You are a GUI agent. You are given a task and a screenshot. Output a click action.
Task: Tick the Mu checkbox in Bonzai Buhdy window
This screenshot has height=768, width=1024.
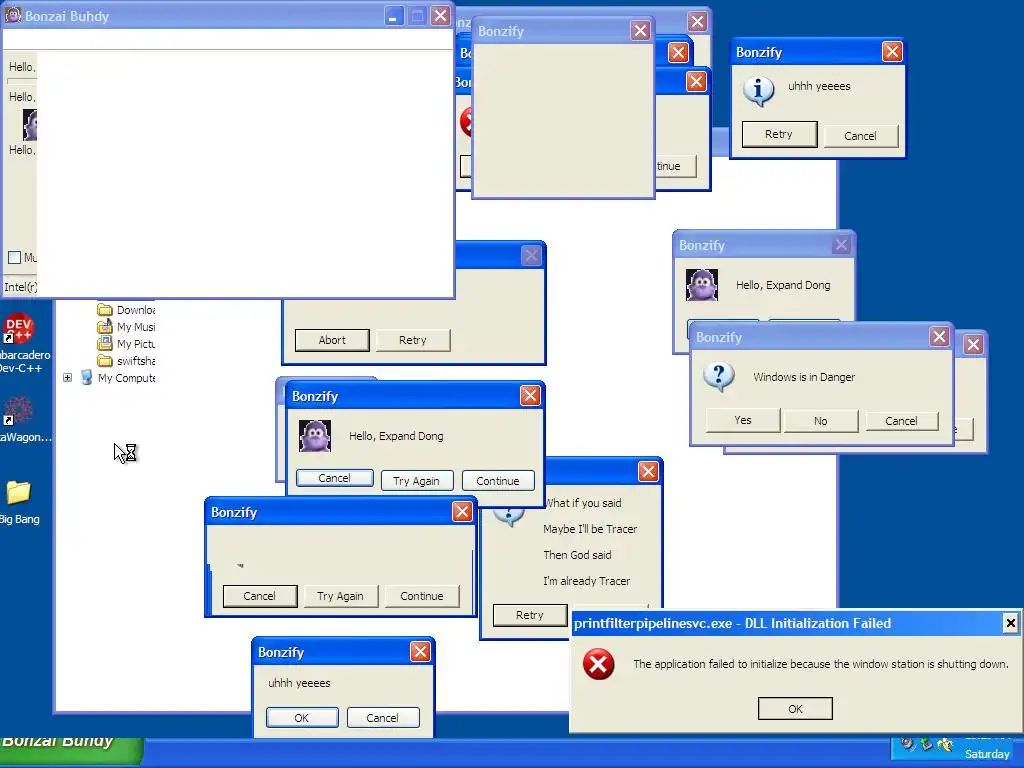click(14, 257)
